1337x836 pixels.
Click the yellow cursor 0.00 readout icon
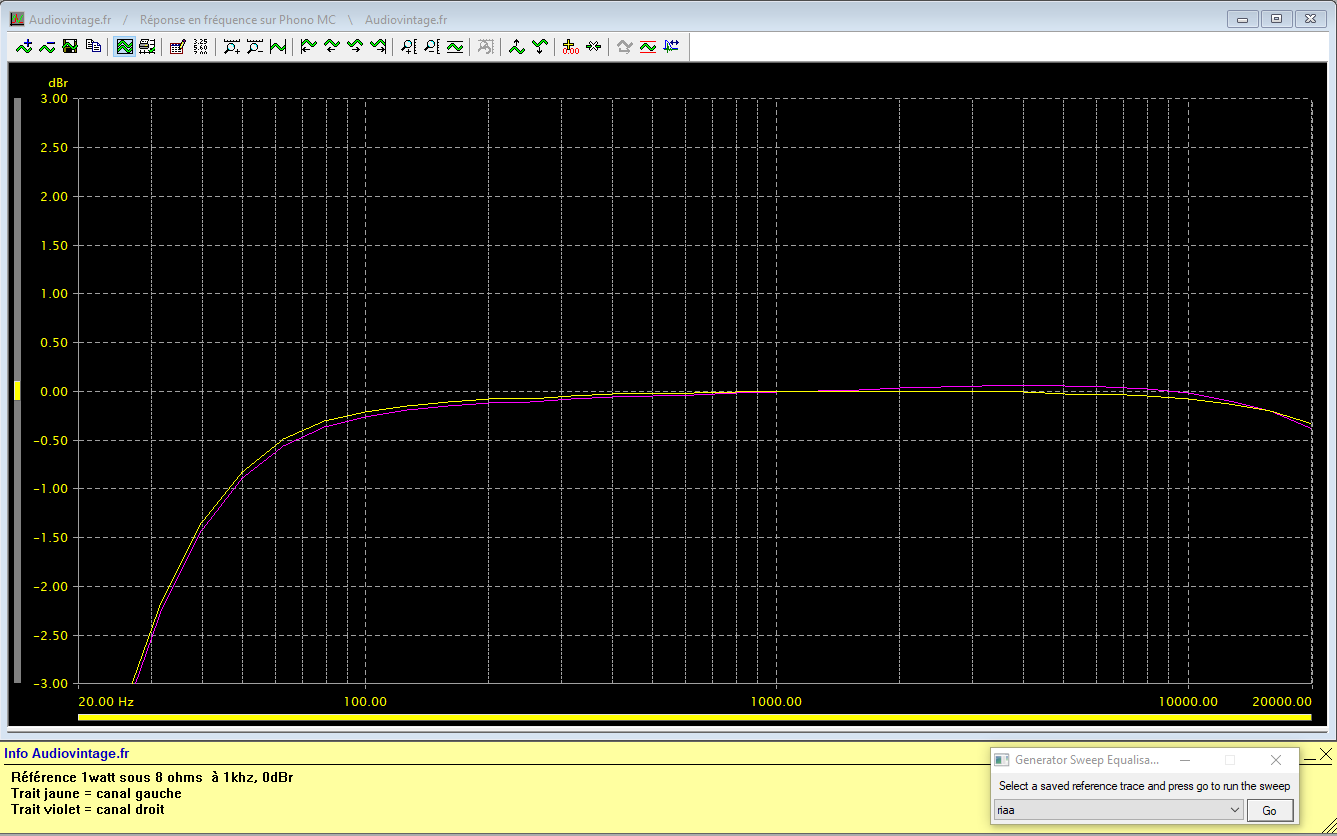pyautogui.click(x=571, y=46)
